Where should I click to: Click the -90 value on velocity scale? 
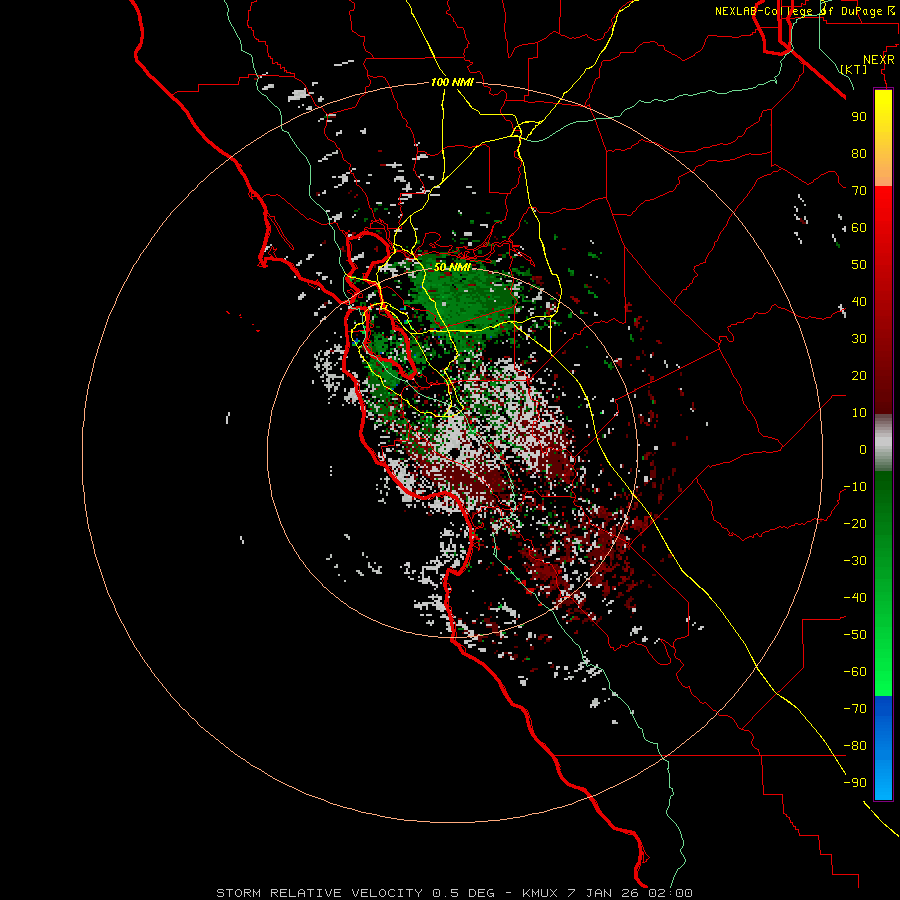point(855,783)
